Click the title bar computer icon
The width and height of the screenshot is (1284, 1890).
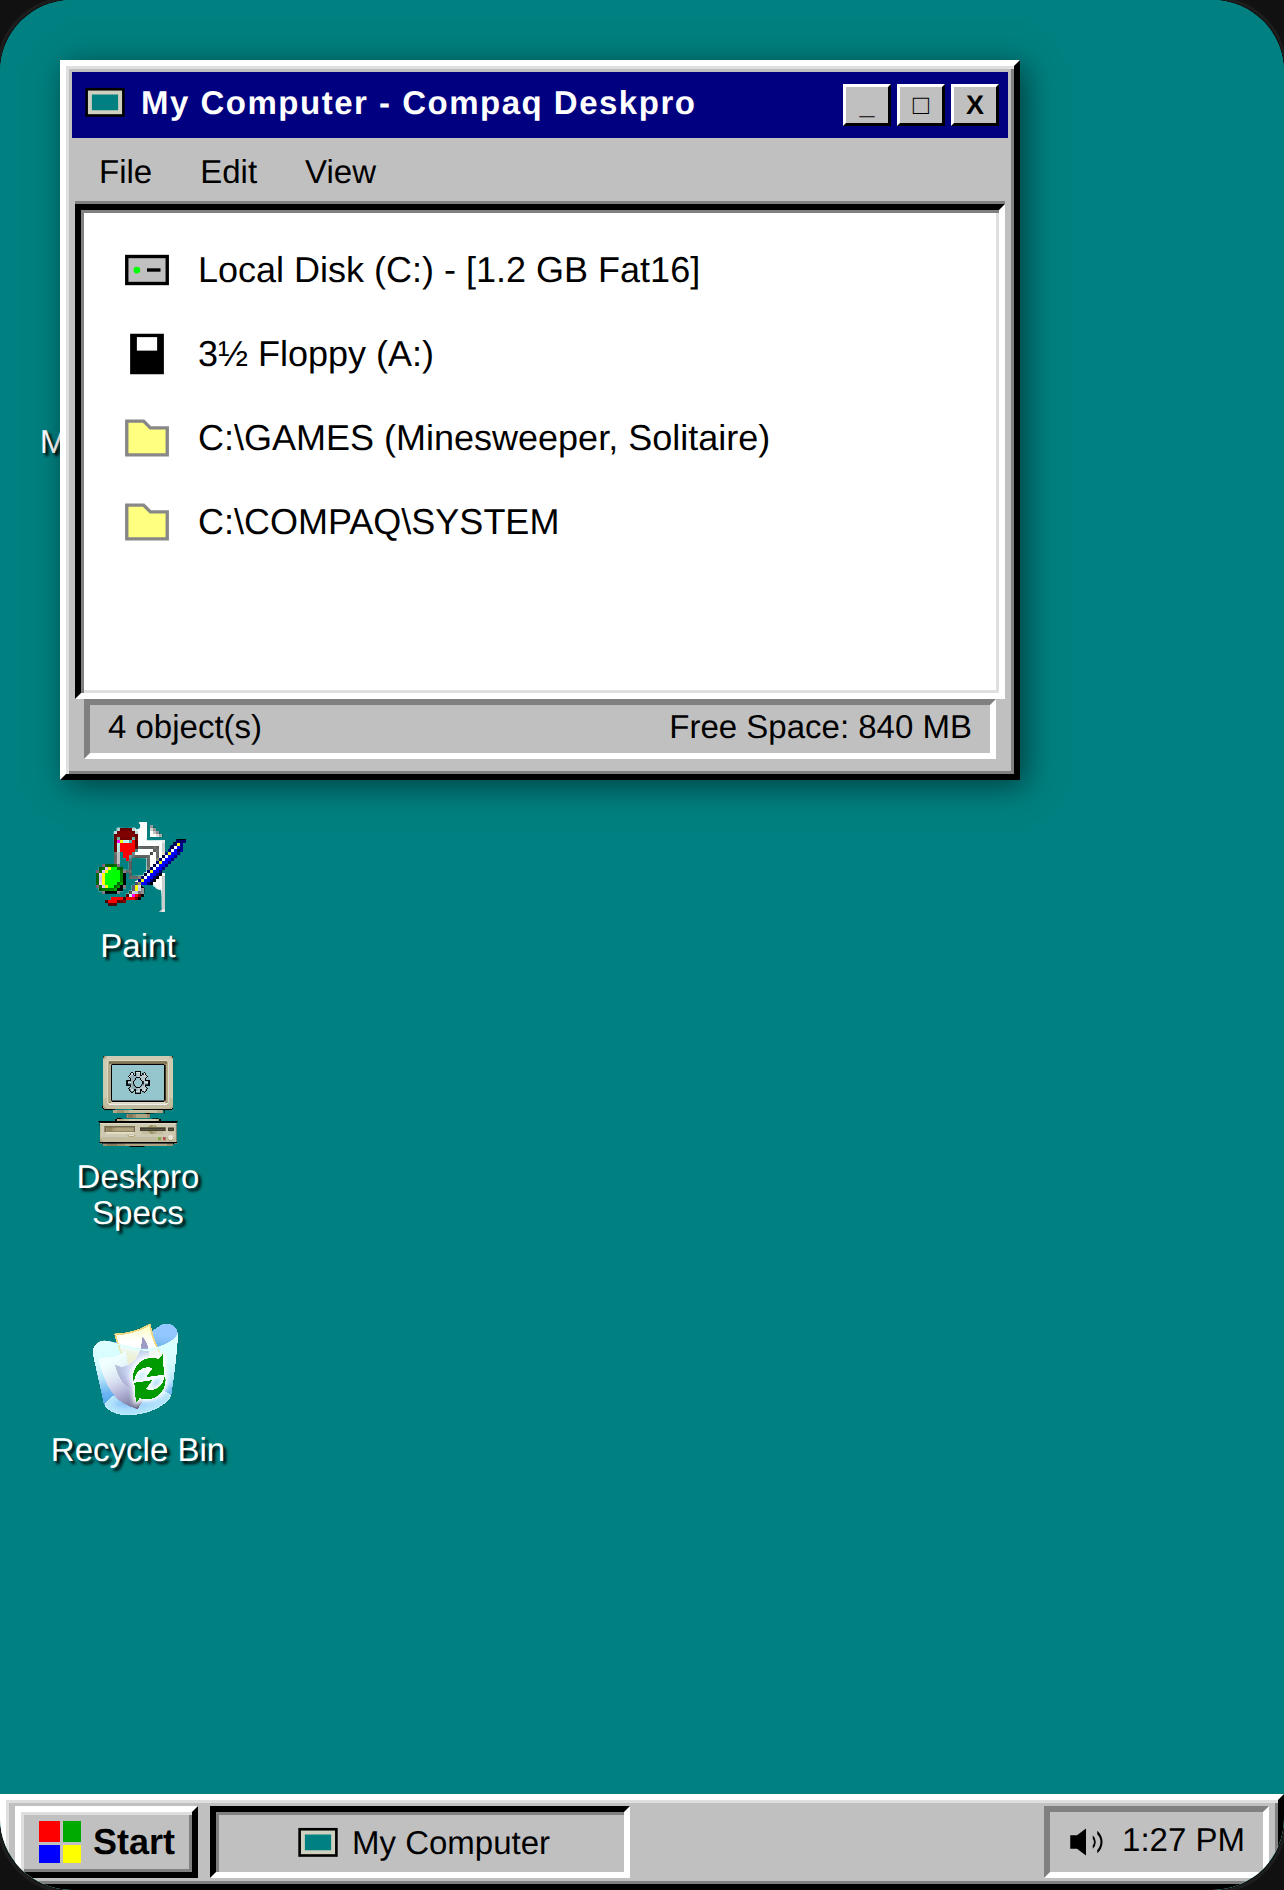[105, 103]
